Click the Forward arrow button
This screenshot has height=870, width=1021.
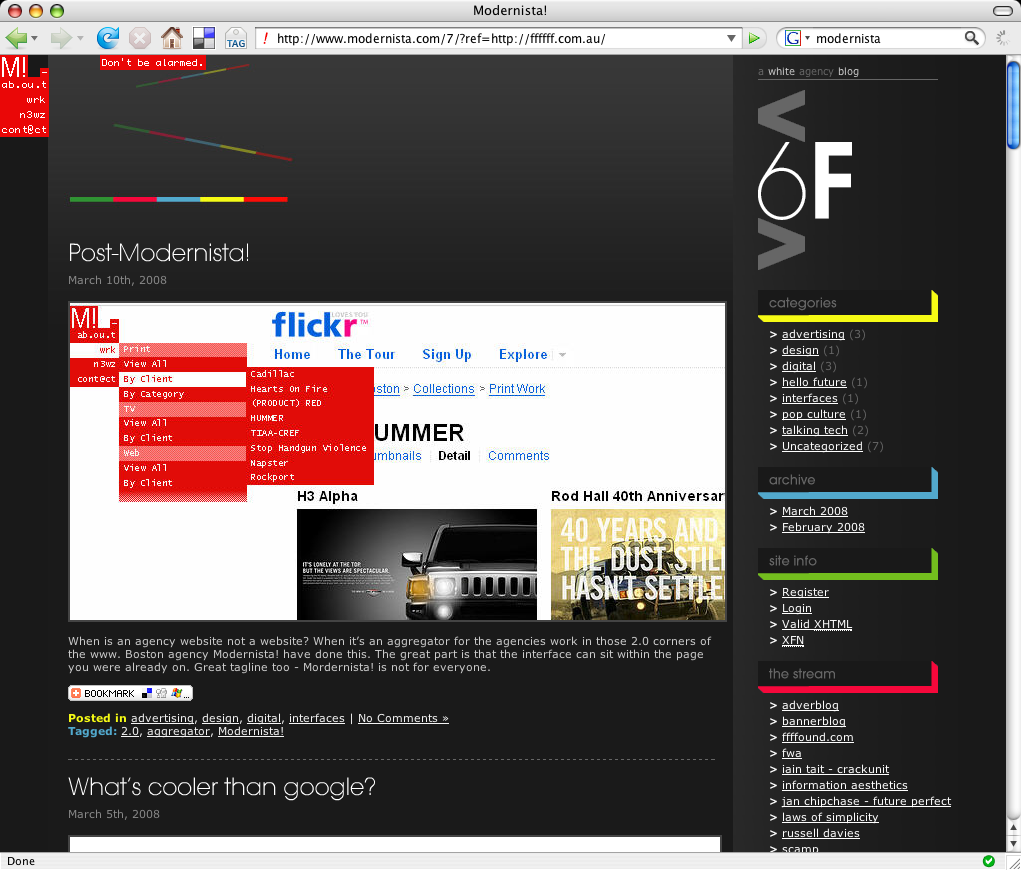61,38
